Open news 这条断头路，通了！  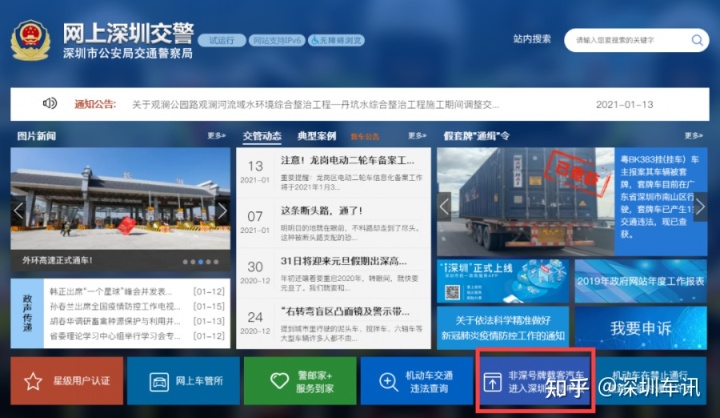tap(321, 211)
